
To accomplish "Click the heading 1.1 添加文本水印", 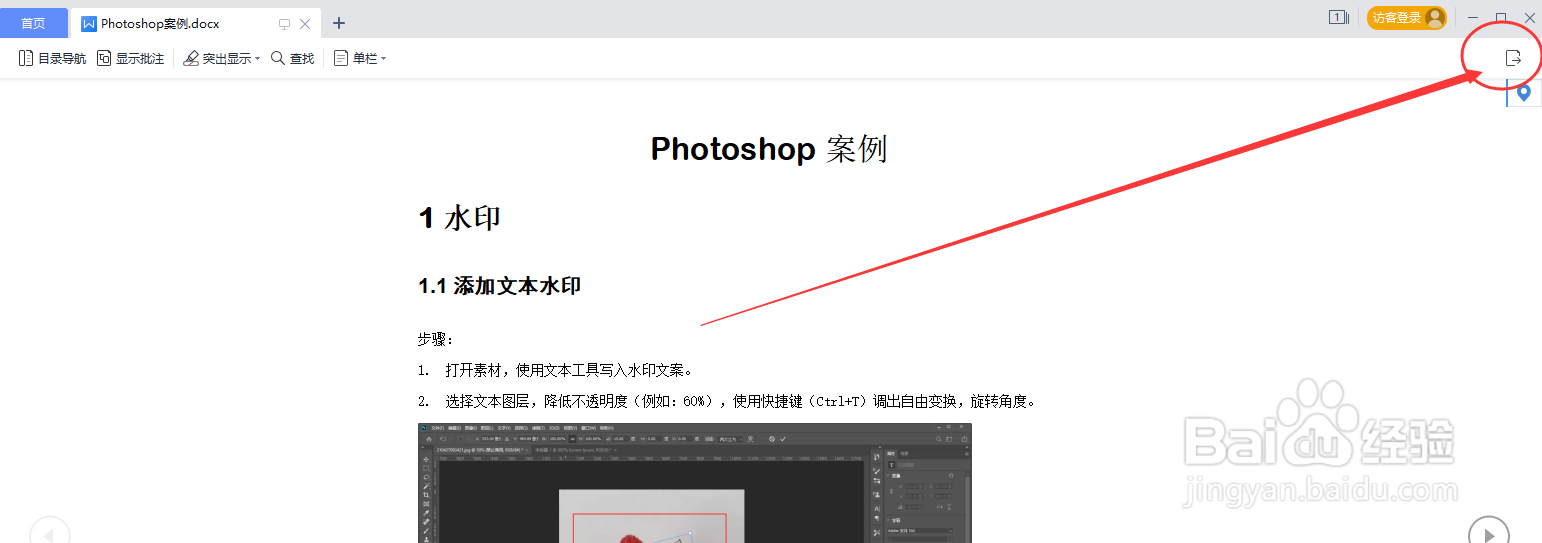I will [x=500, y=286].
